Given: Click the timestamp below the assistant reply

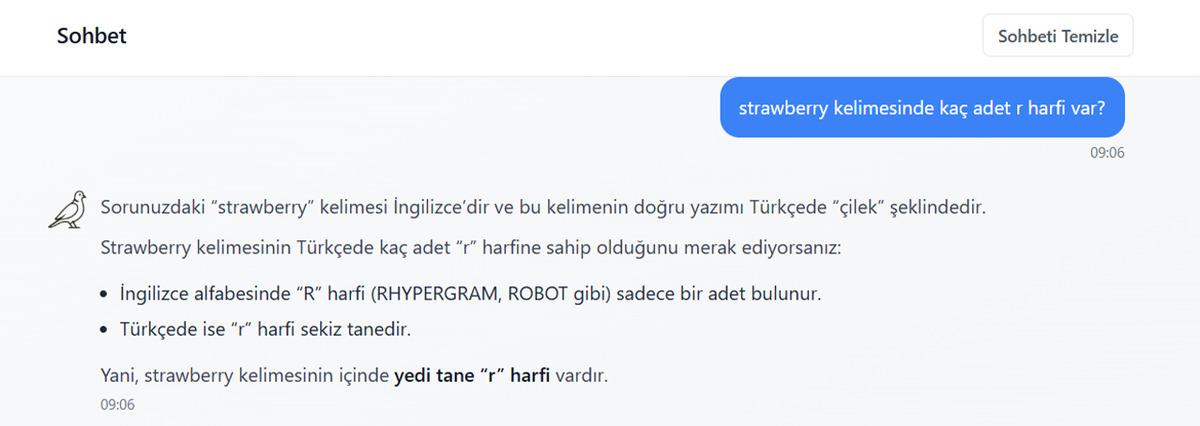Looking at the screenshot, I should tap(117, 405).
